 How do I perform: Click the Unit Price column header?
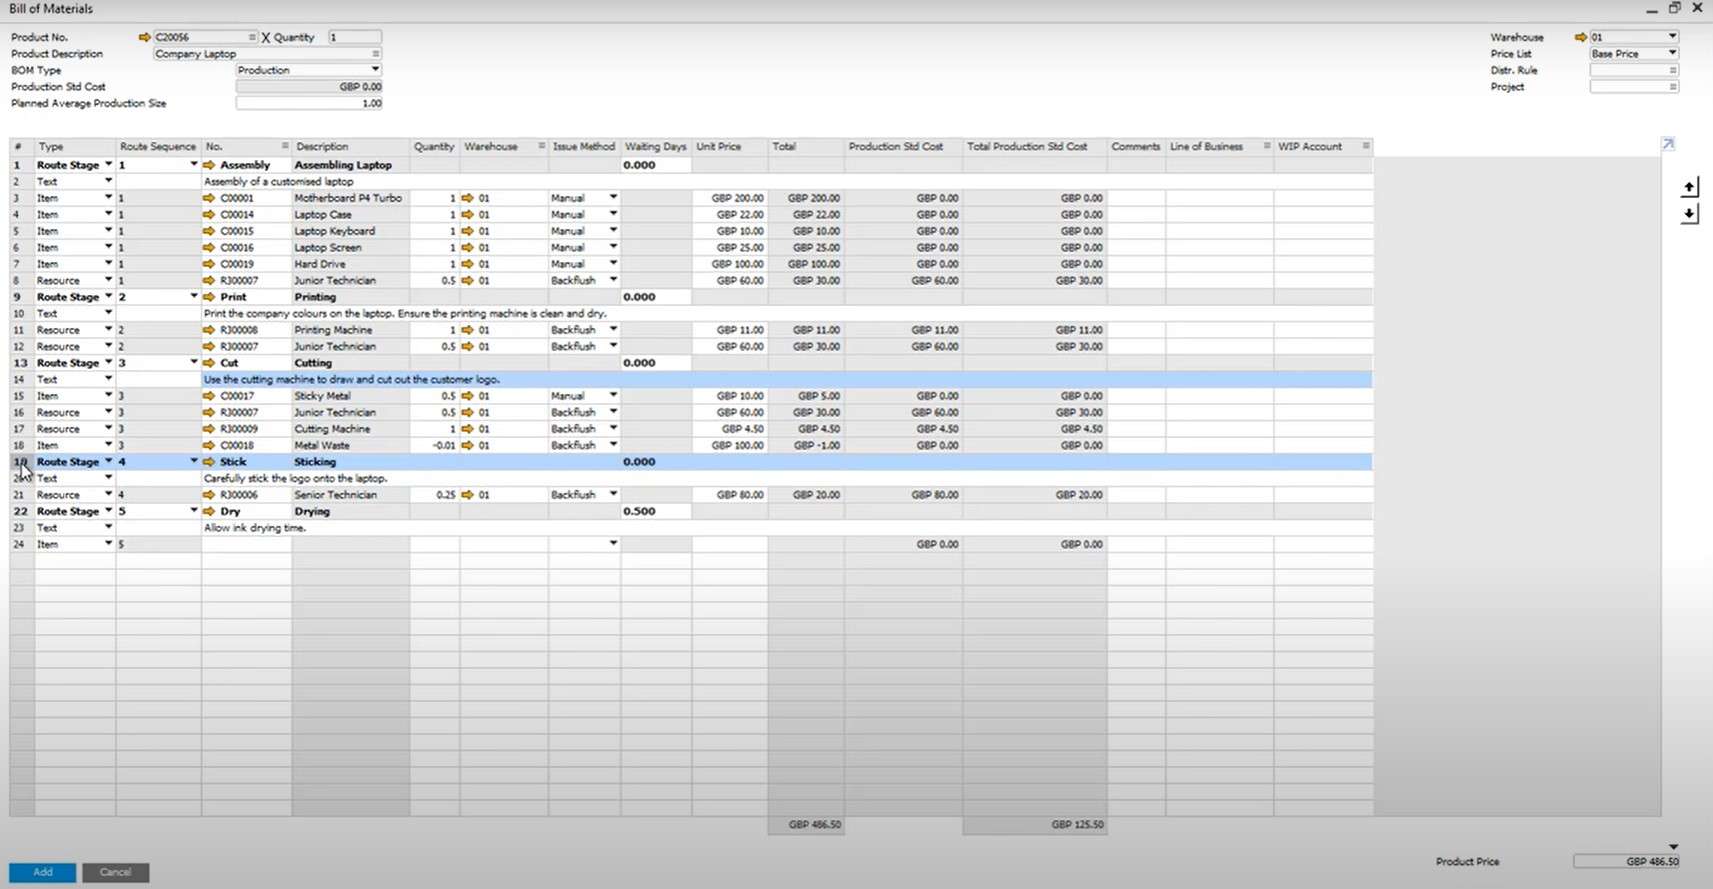pos(729,146)
